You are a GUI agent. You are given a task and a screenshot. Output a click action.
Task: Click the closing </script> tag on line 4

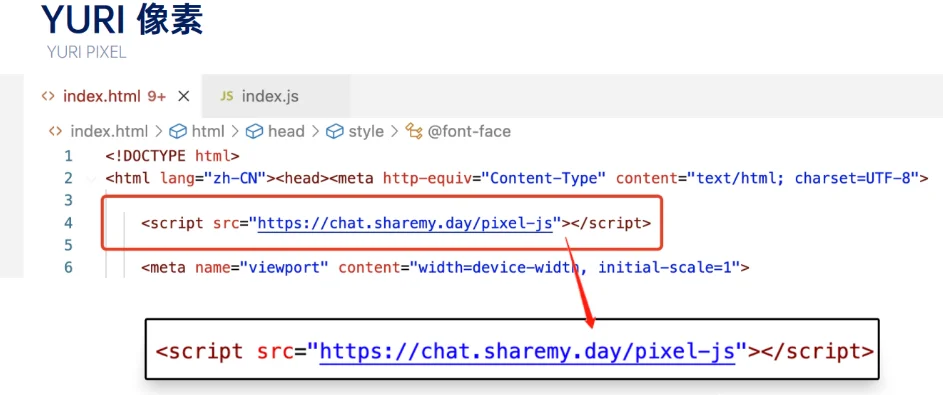tap(610, 224)
